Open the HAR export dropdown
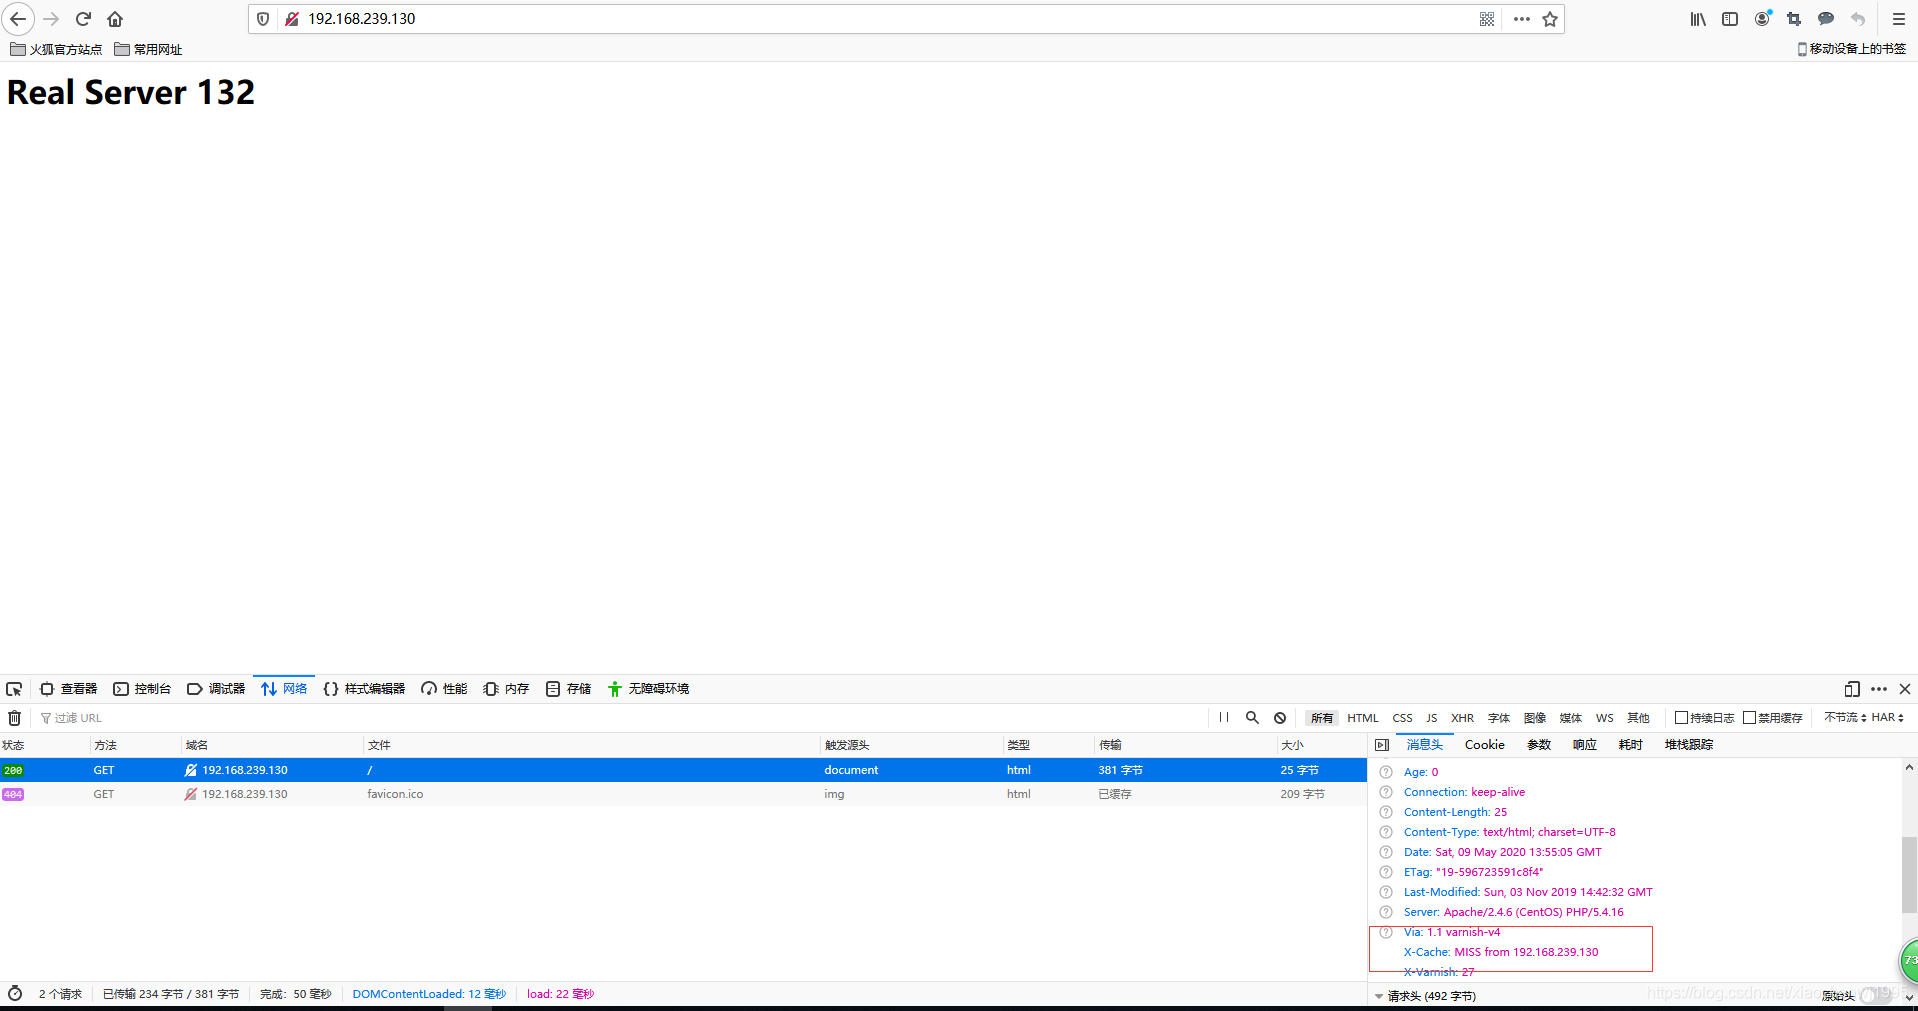The image size is (1918, 1011). point(1888,718)
